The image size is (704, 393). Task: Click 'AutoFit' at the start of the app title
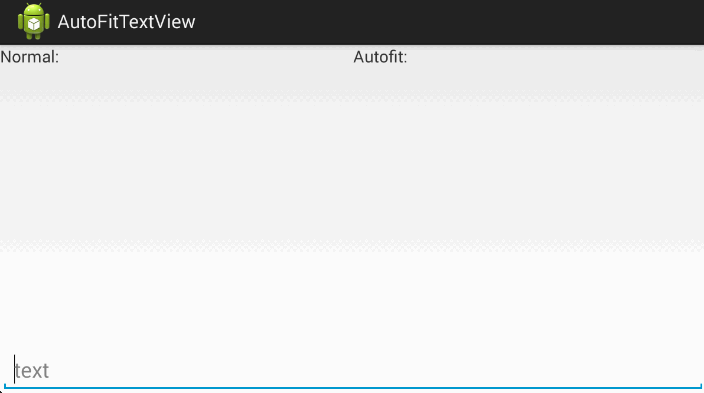point(88,22)
